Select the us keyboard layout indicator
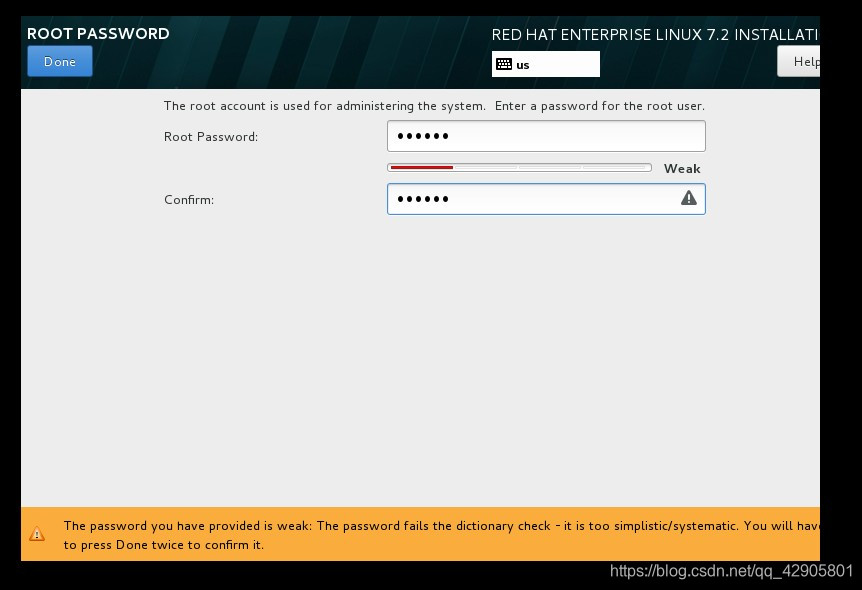The image size is (862, 590). point(545,64)
